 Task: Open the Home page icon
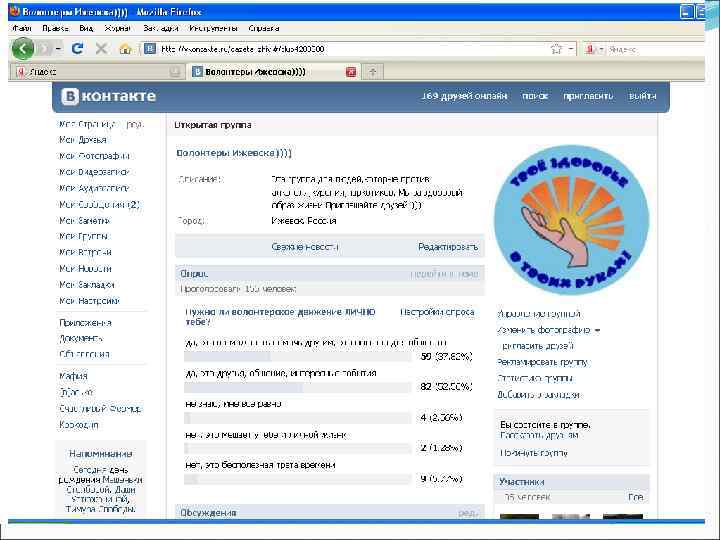[125, 49]
